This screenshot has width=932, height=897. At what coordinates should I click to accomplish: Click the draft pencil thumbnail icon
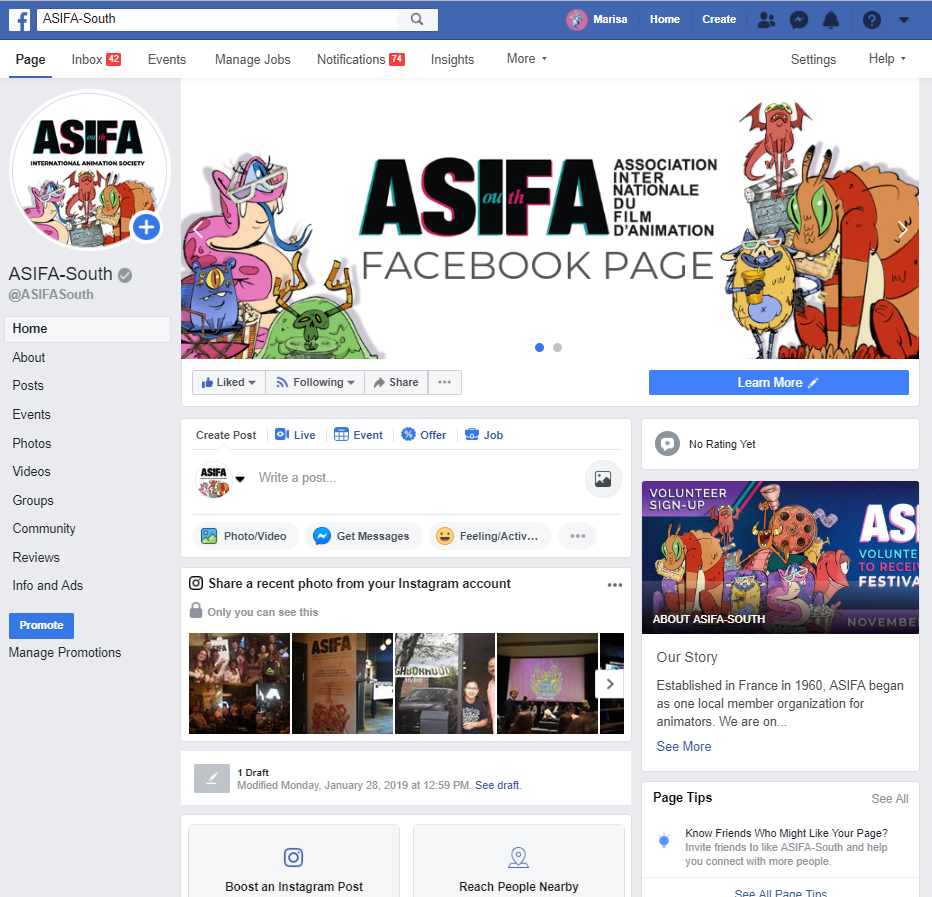[x=212, y=778]
